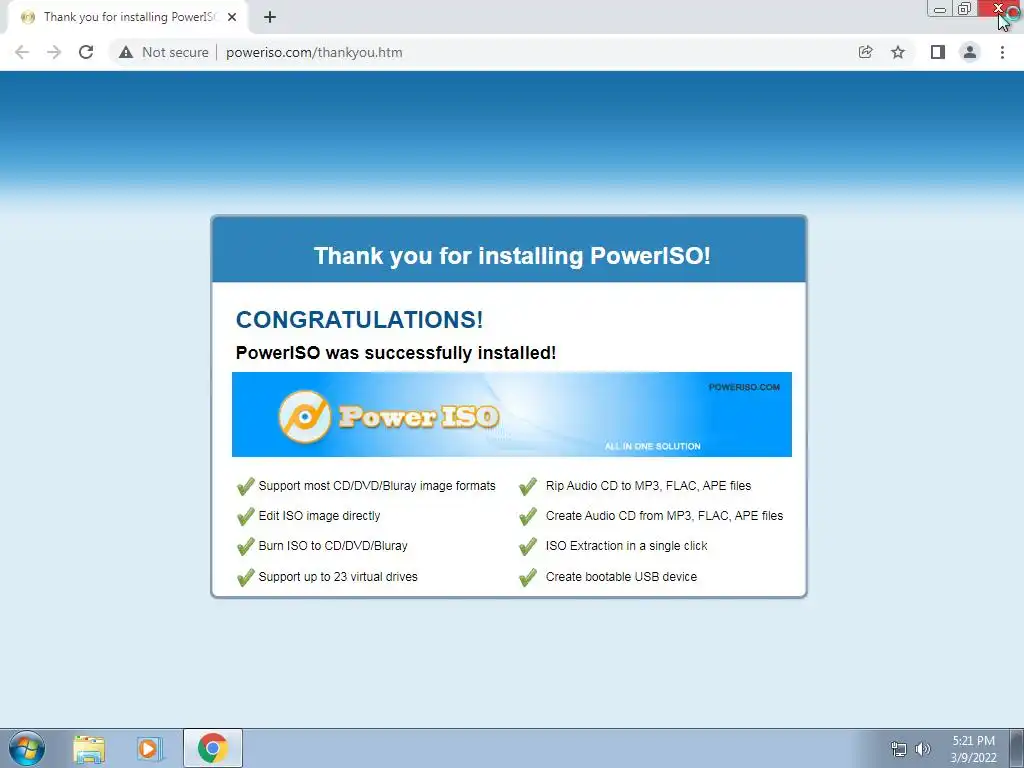Click 'Create bootable USB device' text
Screen dimensions: 1024x768
(x=621, y=576)
